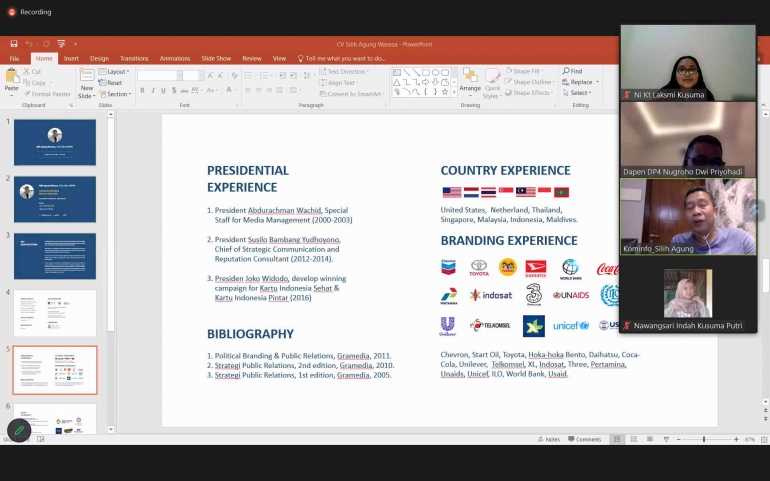770x481 pixels.
Task: Open the Section dropdown
Action: click(115, 94)
